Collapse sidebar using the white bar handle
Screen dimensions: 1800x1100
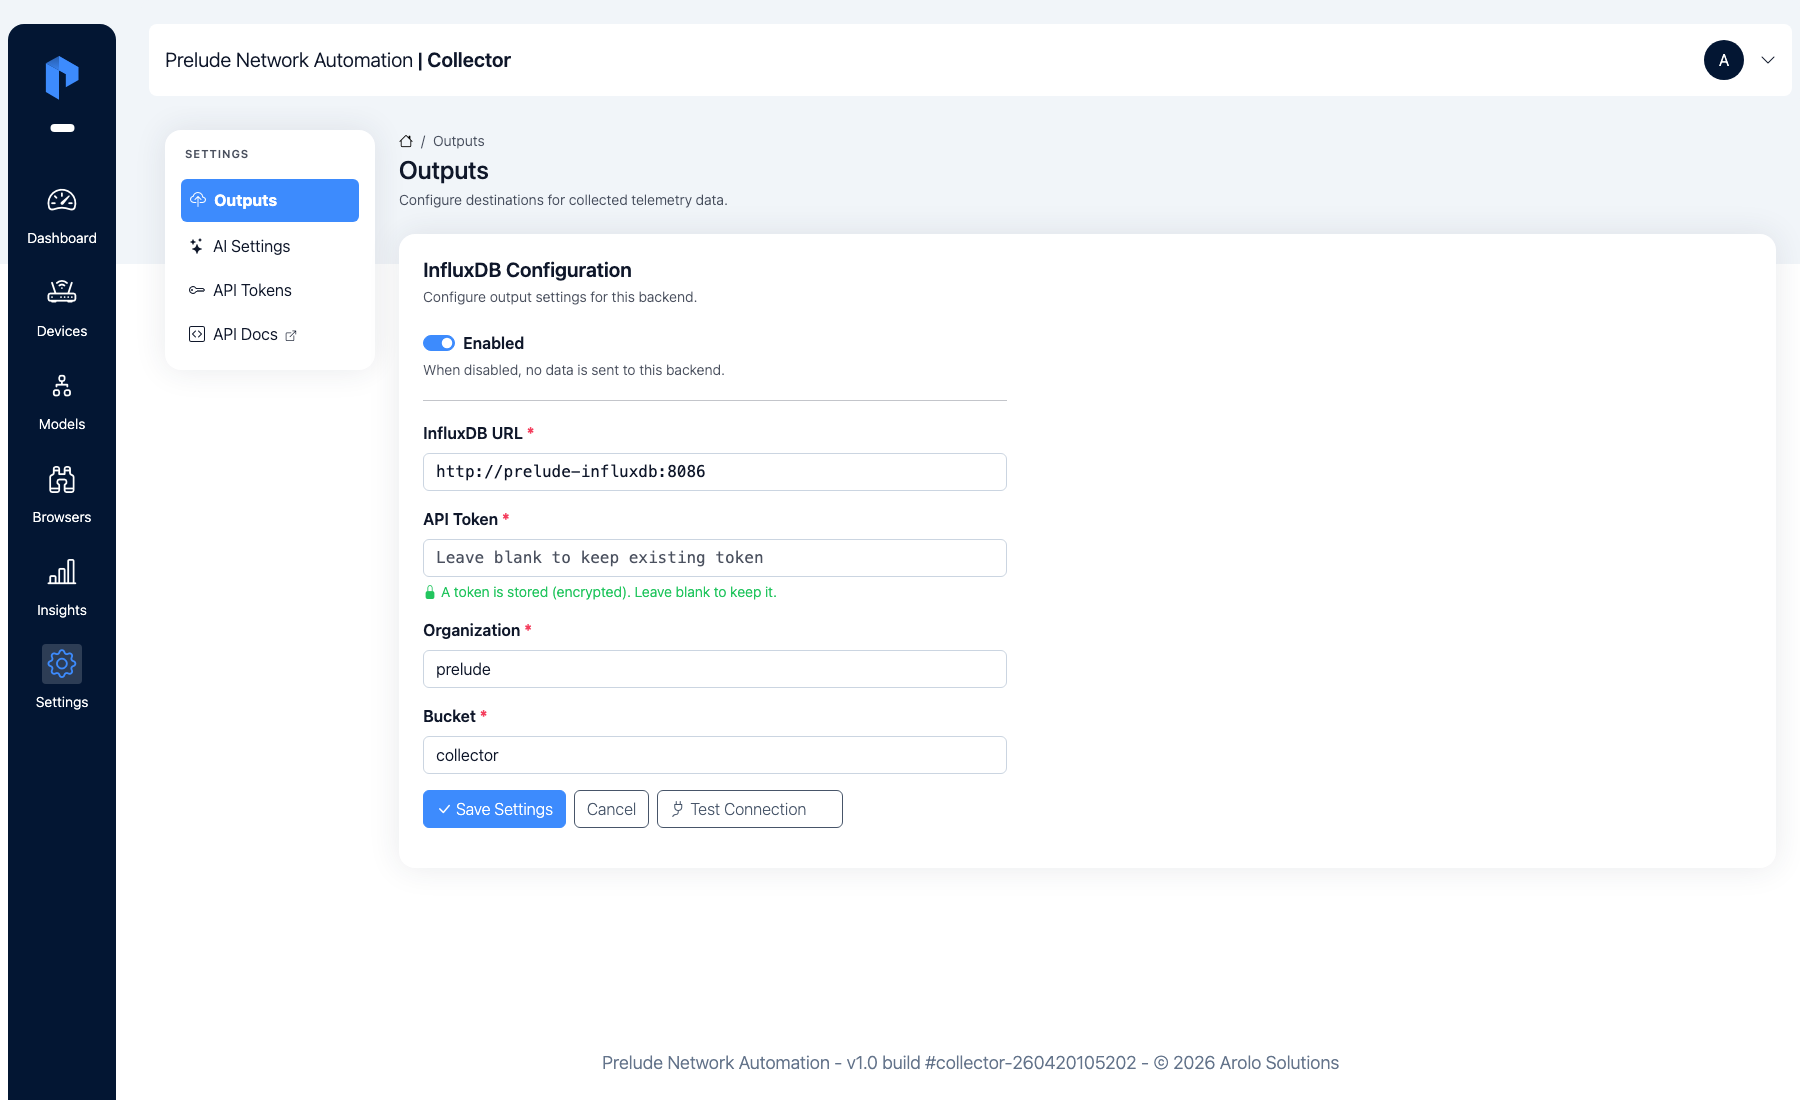[x=62, y=128]
